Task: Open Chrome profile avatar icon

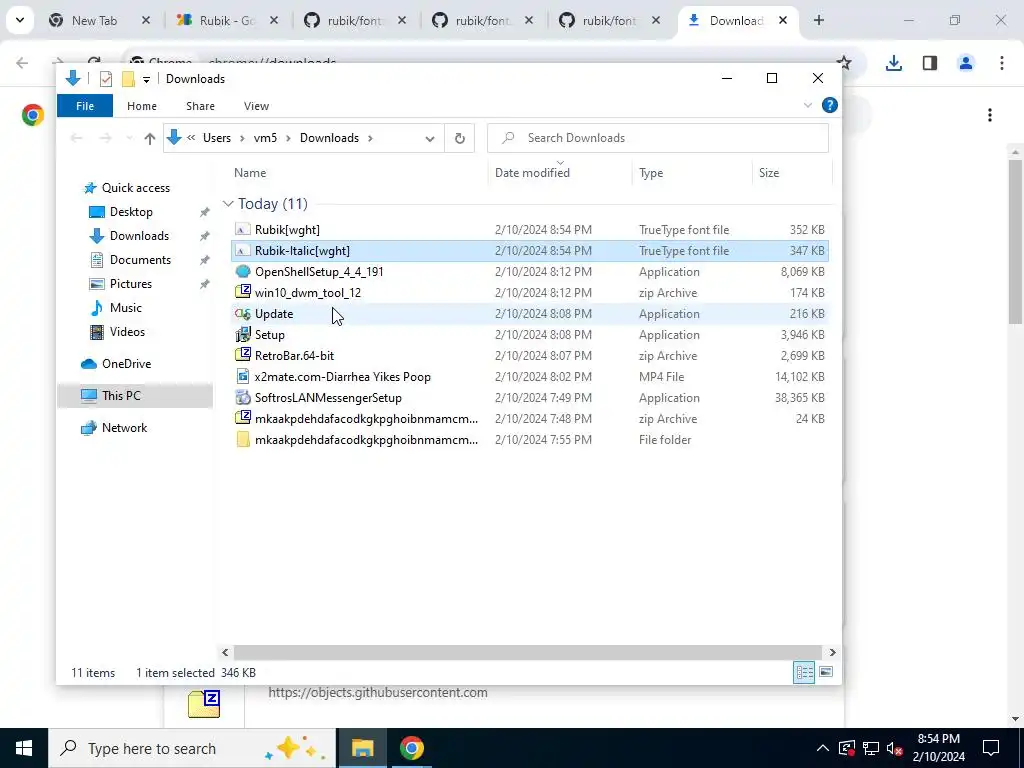Action: (x=966, y=63)
